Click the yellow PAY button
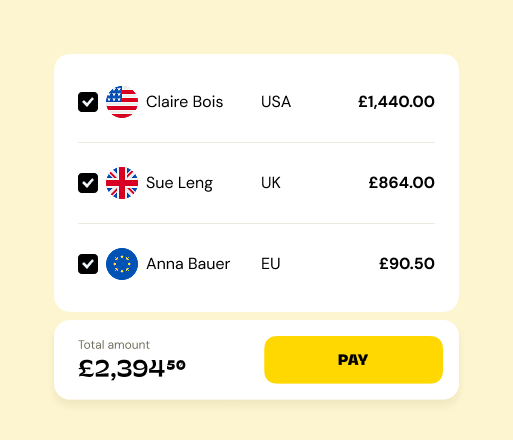This screenshot has width=513, height=440. click(353, 360)
